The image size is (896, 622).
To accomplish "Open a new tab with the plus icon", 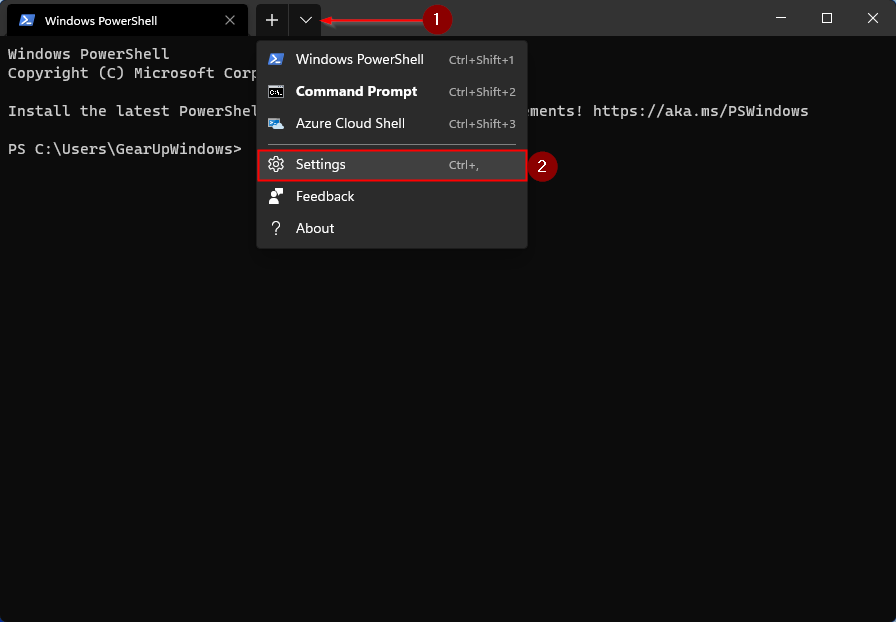I will pyautogui.click(x=272, y=19).
